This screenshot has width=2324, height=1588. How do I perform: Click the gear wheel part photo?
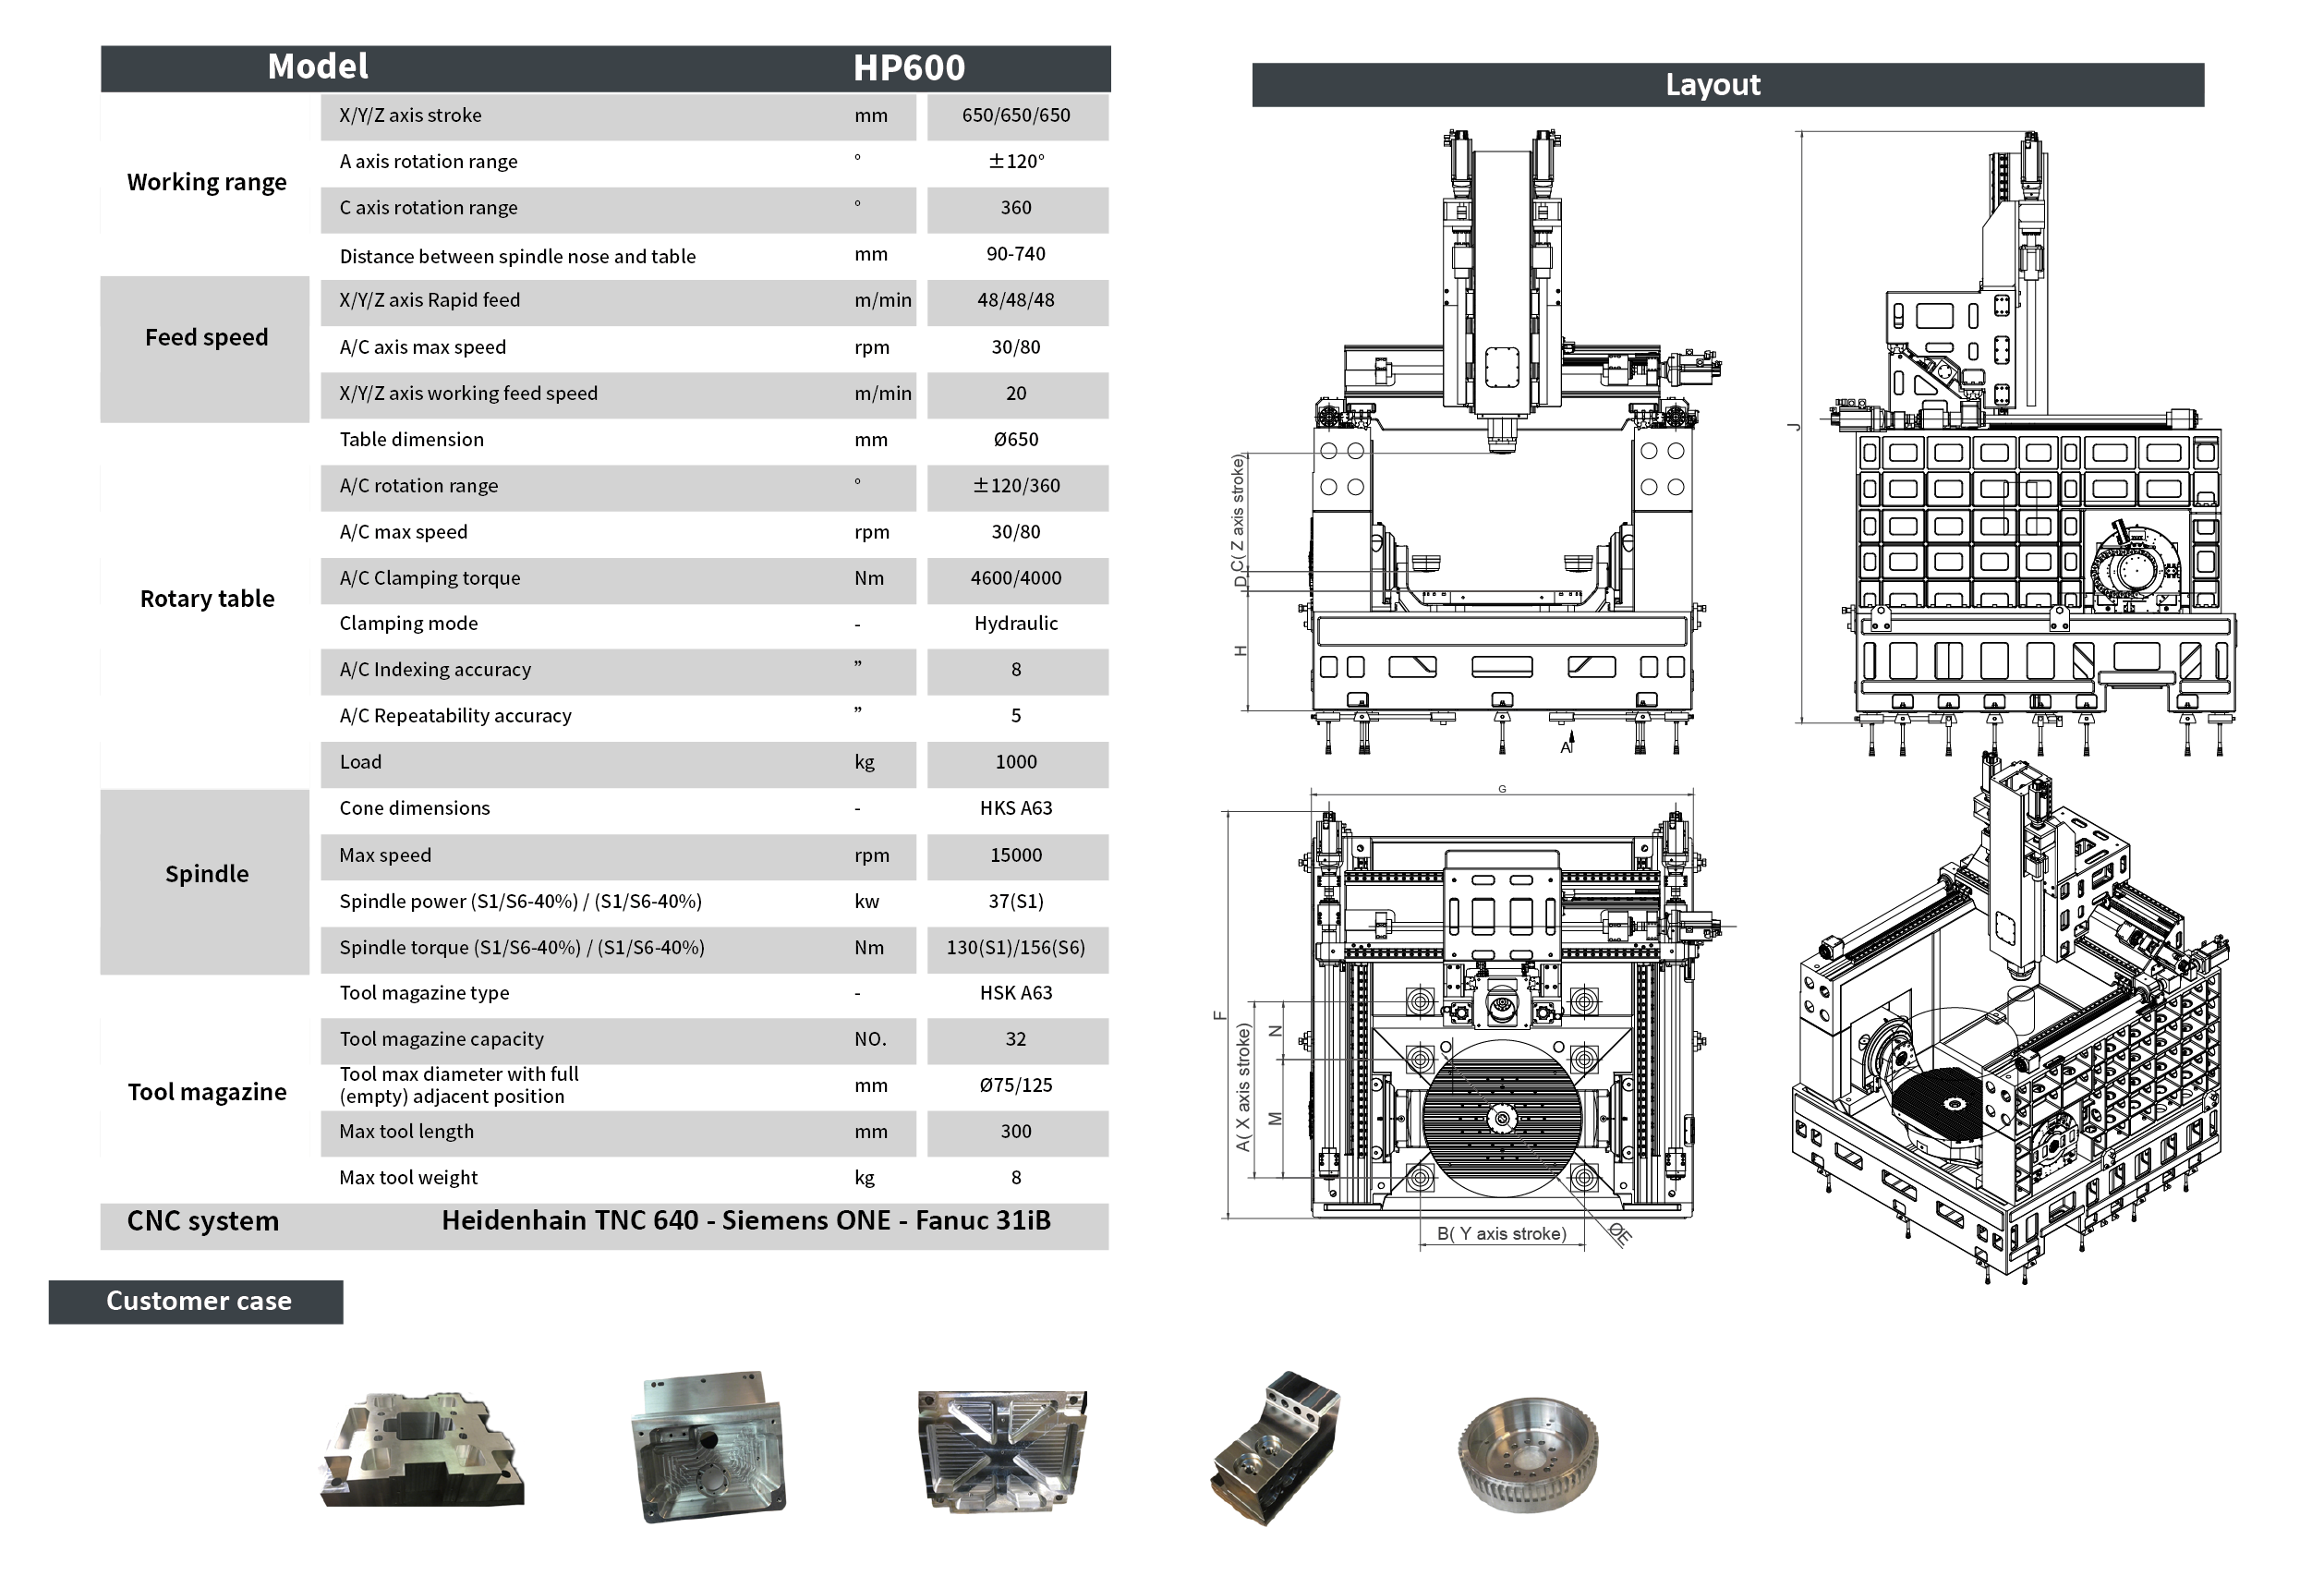(x=1527, y=1455)
